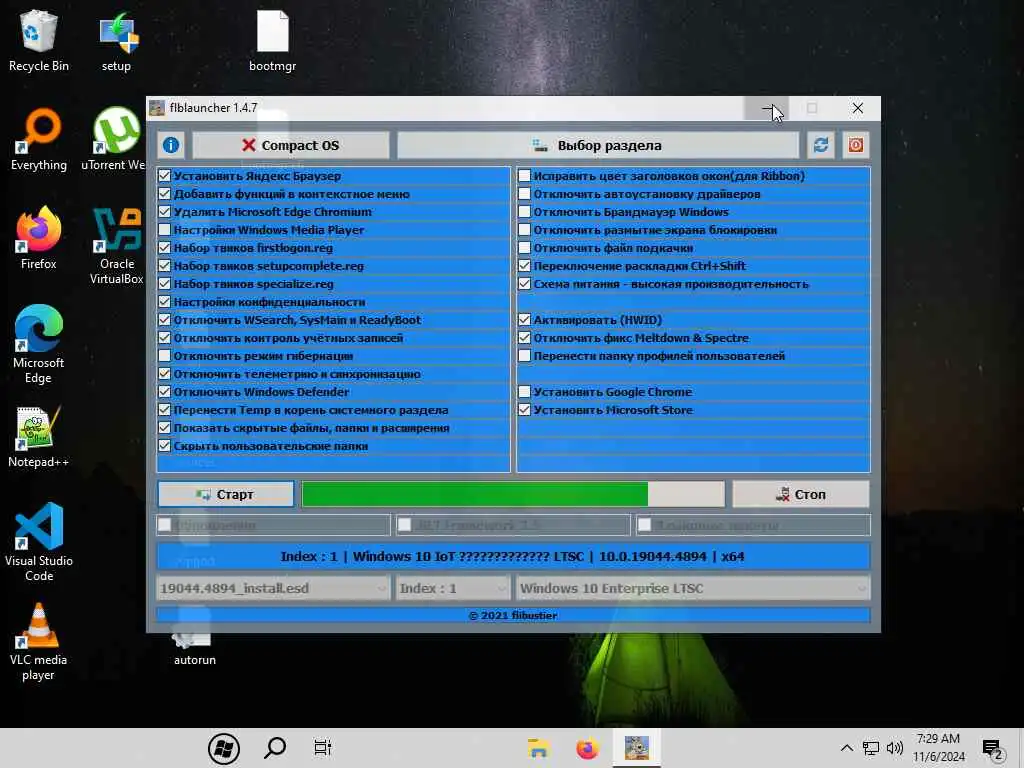Open the Recycle Bin desktop icon
Screen dimensions: 1024x768
click(x=39, y=41)
